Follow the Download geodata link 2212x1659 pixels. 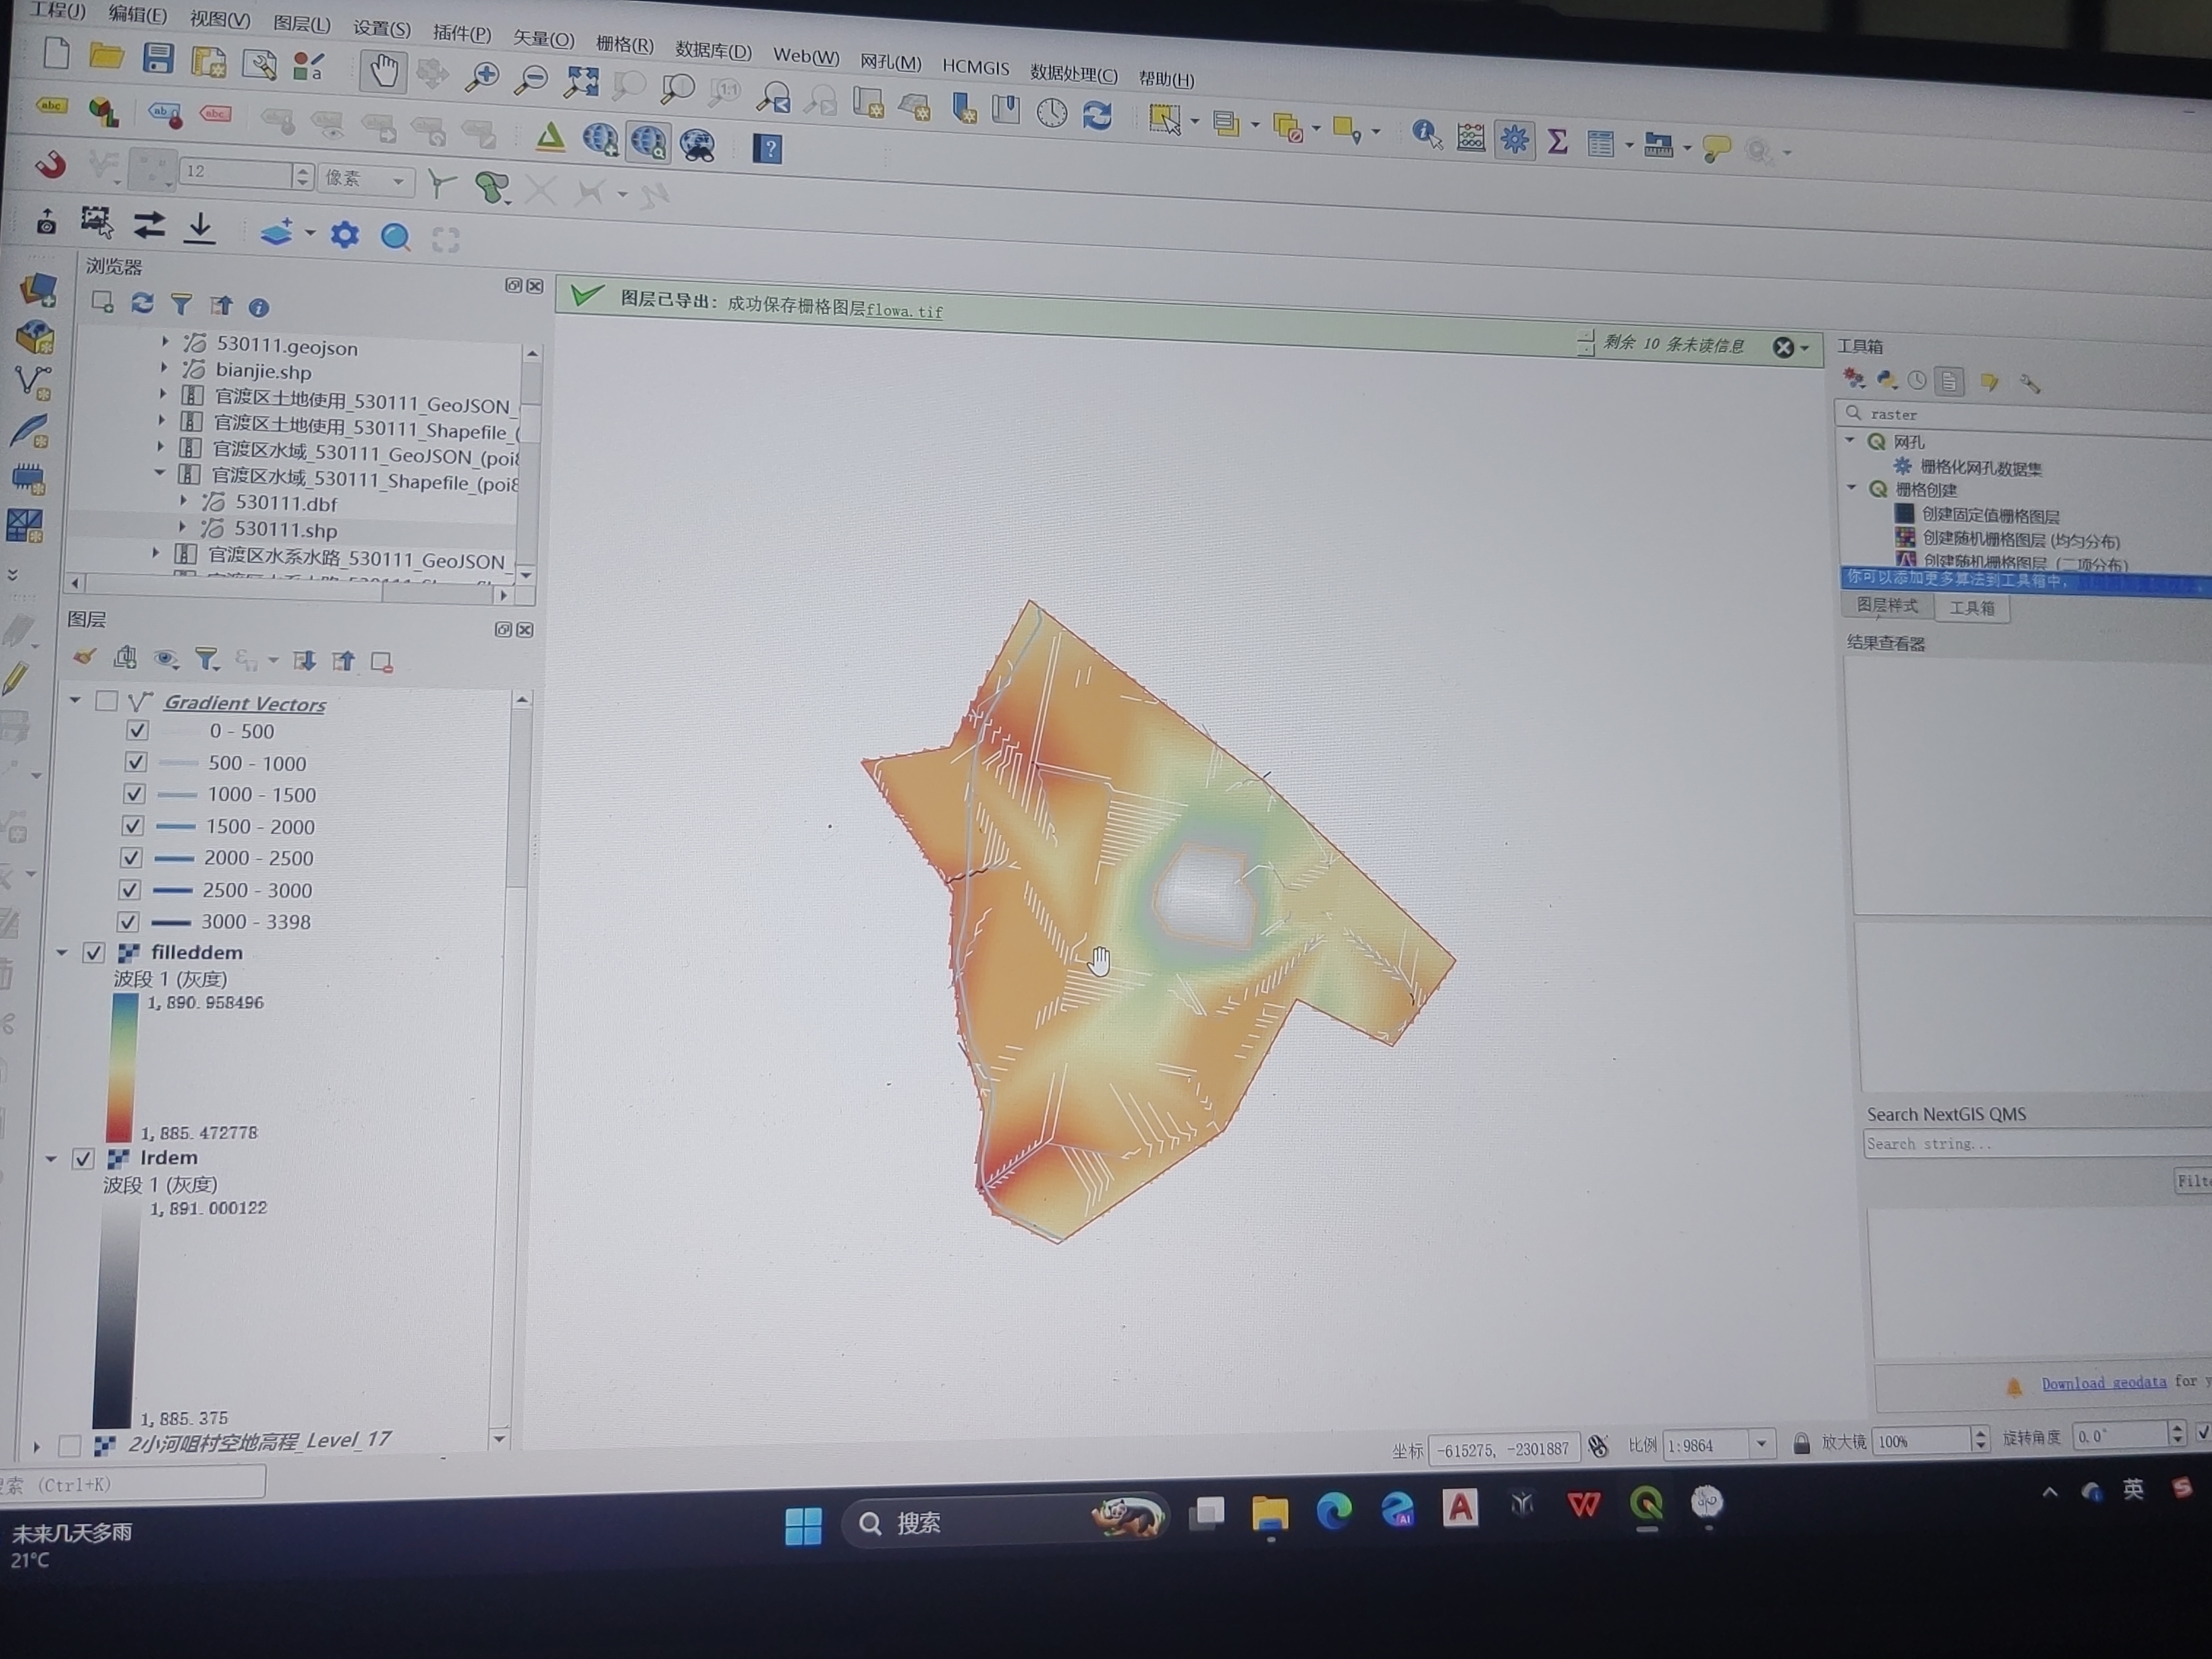[2104, 1383]
